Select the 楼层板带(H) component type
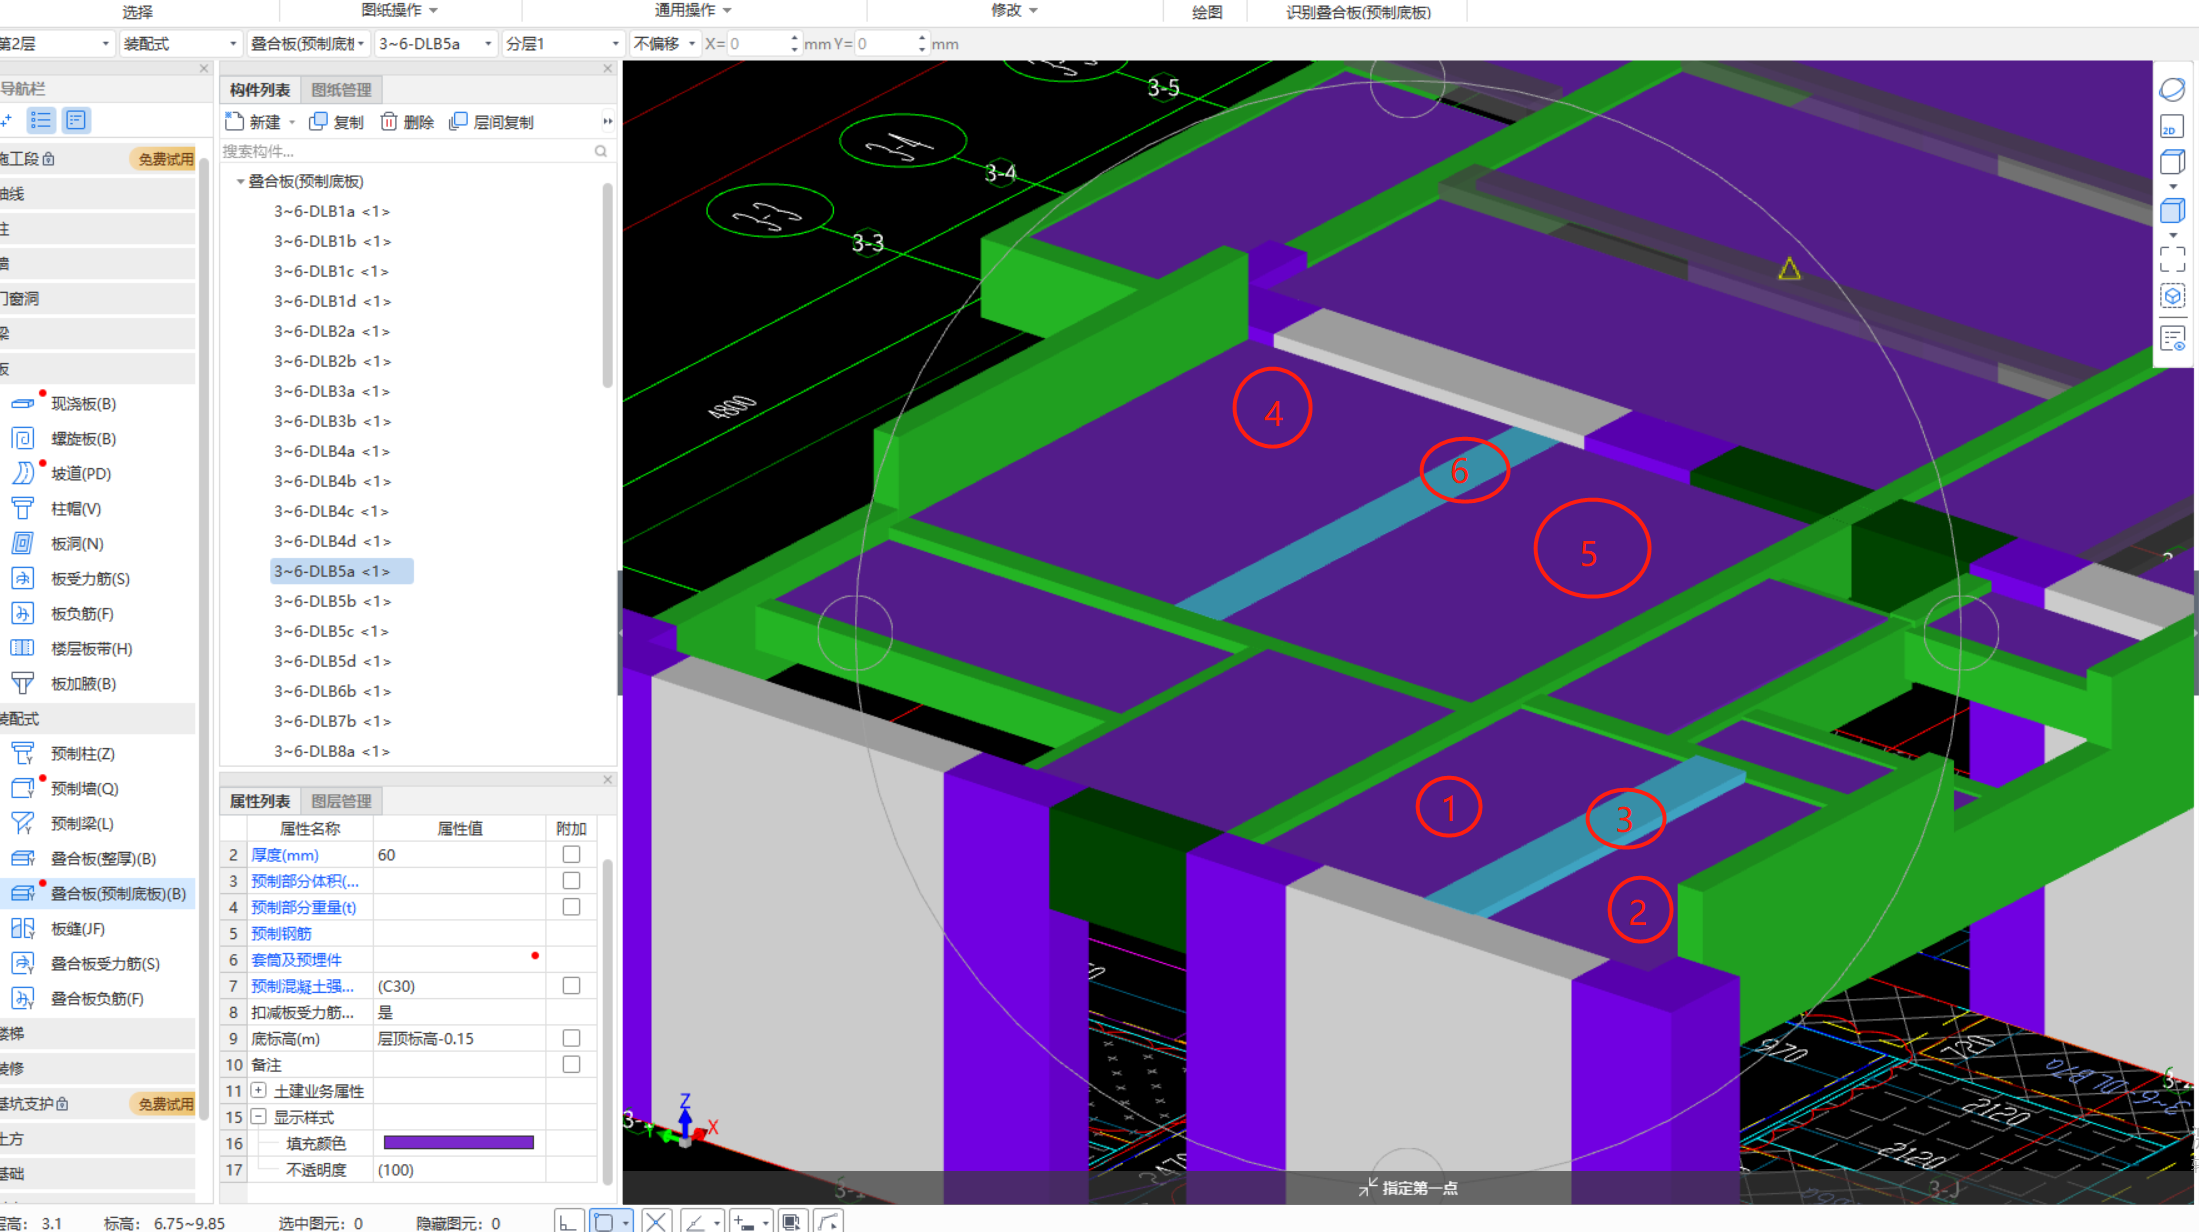2199x1232 pixels. tap(91, 649)
